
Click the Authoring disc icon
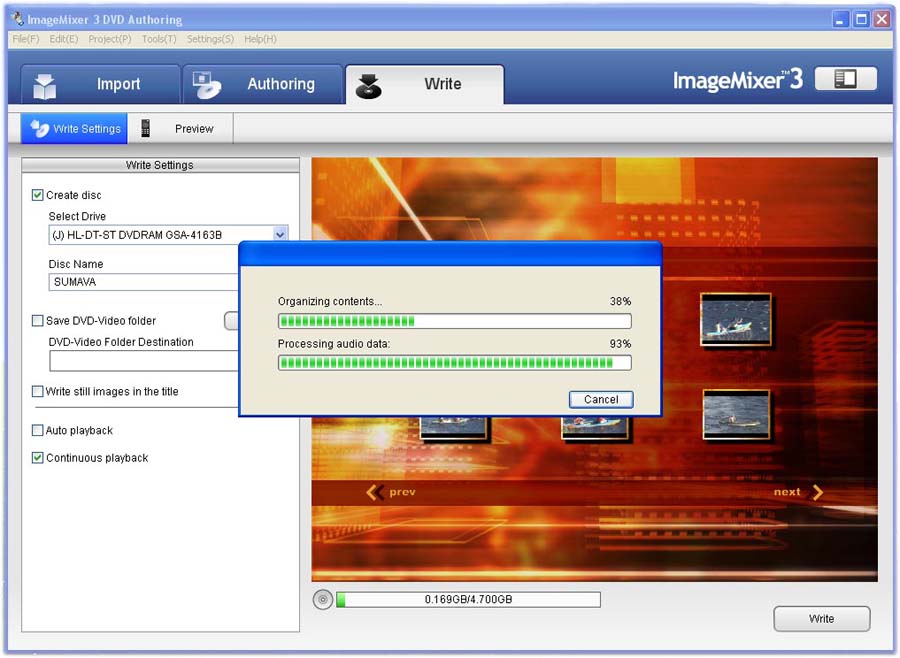click(x=207, y=85)
